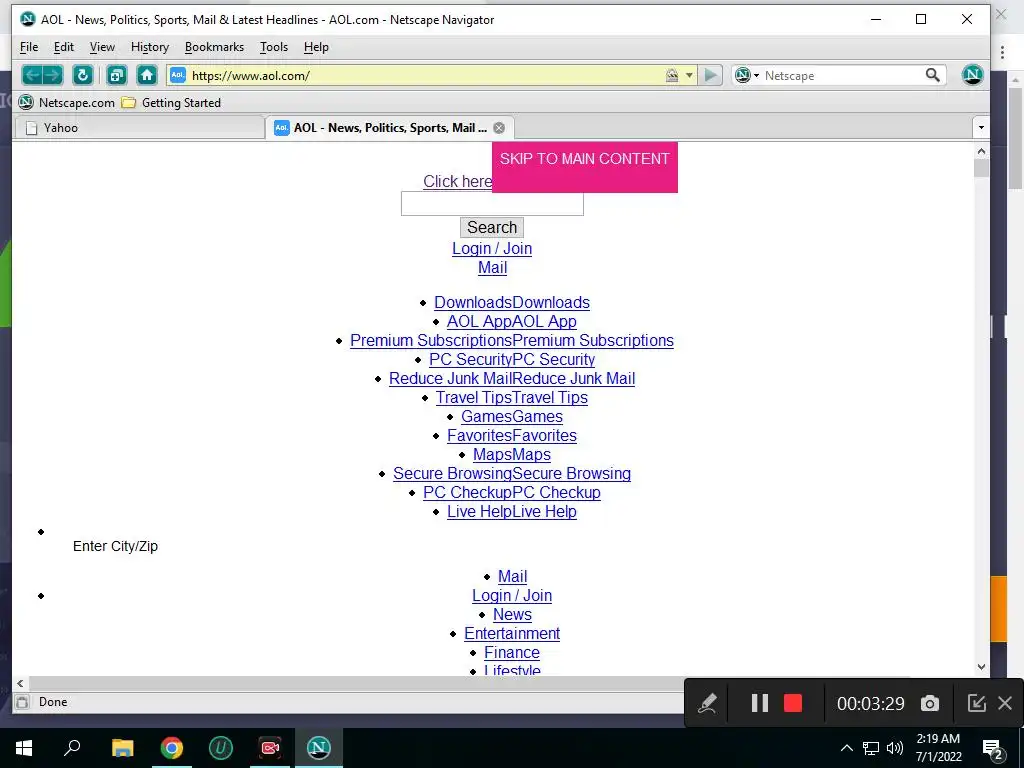The height and width of the screenshot is (768, 1024).
Task: Open the notification center icon
Action: pyautogui.click(x=993, y=748)
